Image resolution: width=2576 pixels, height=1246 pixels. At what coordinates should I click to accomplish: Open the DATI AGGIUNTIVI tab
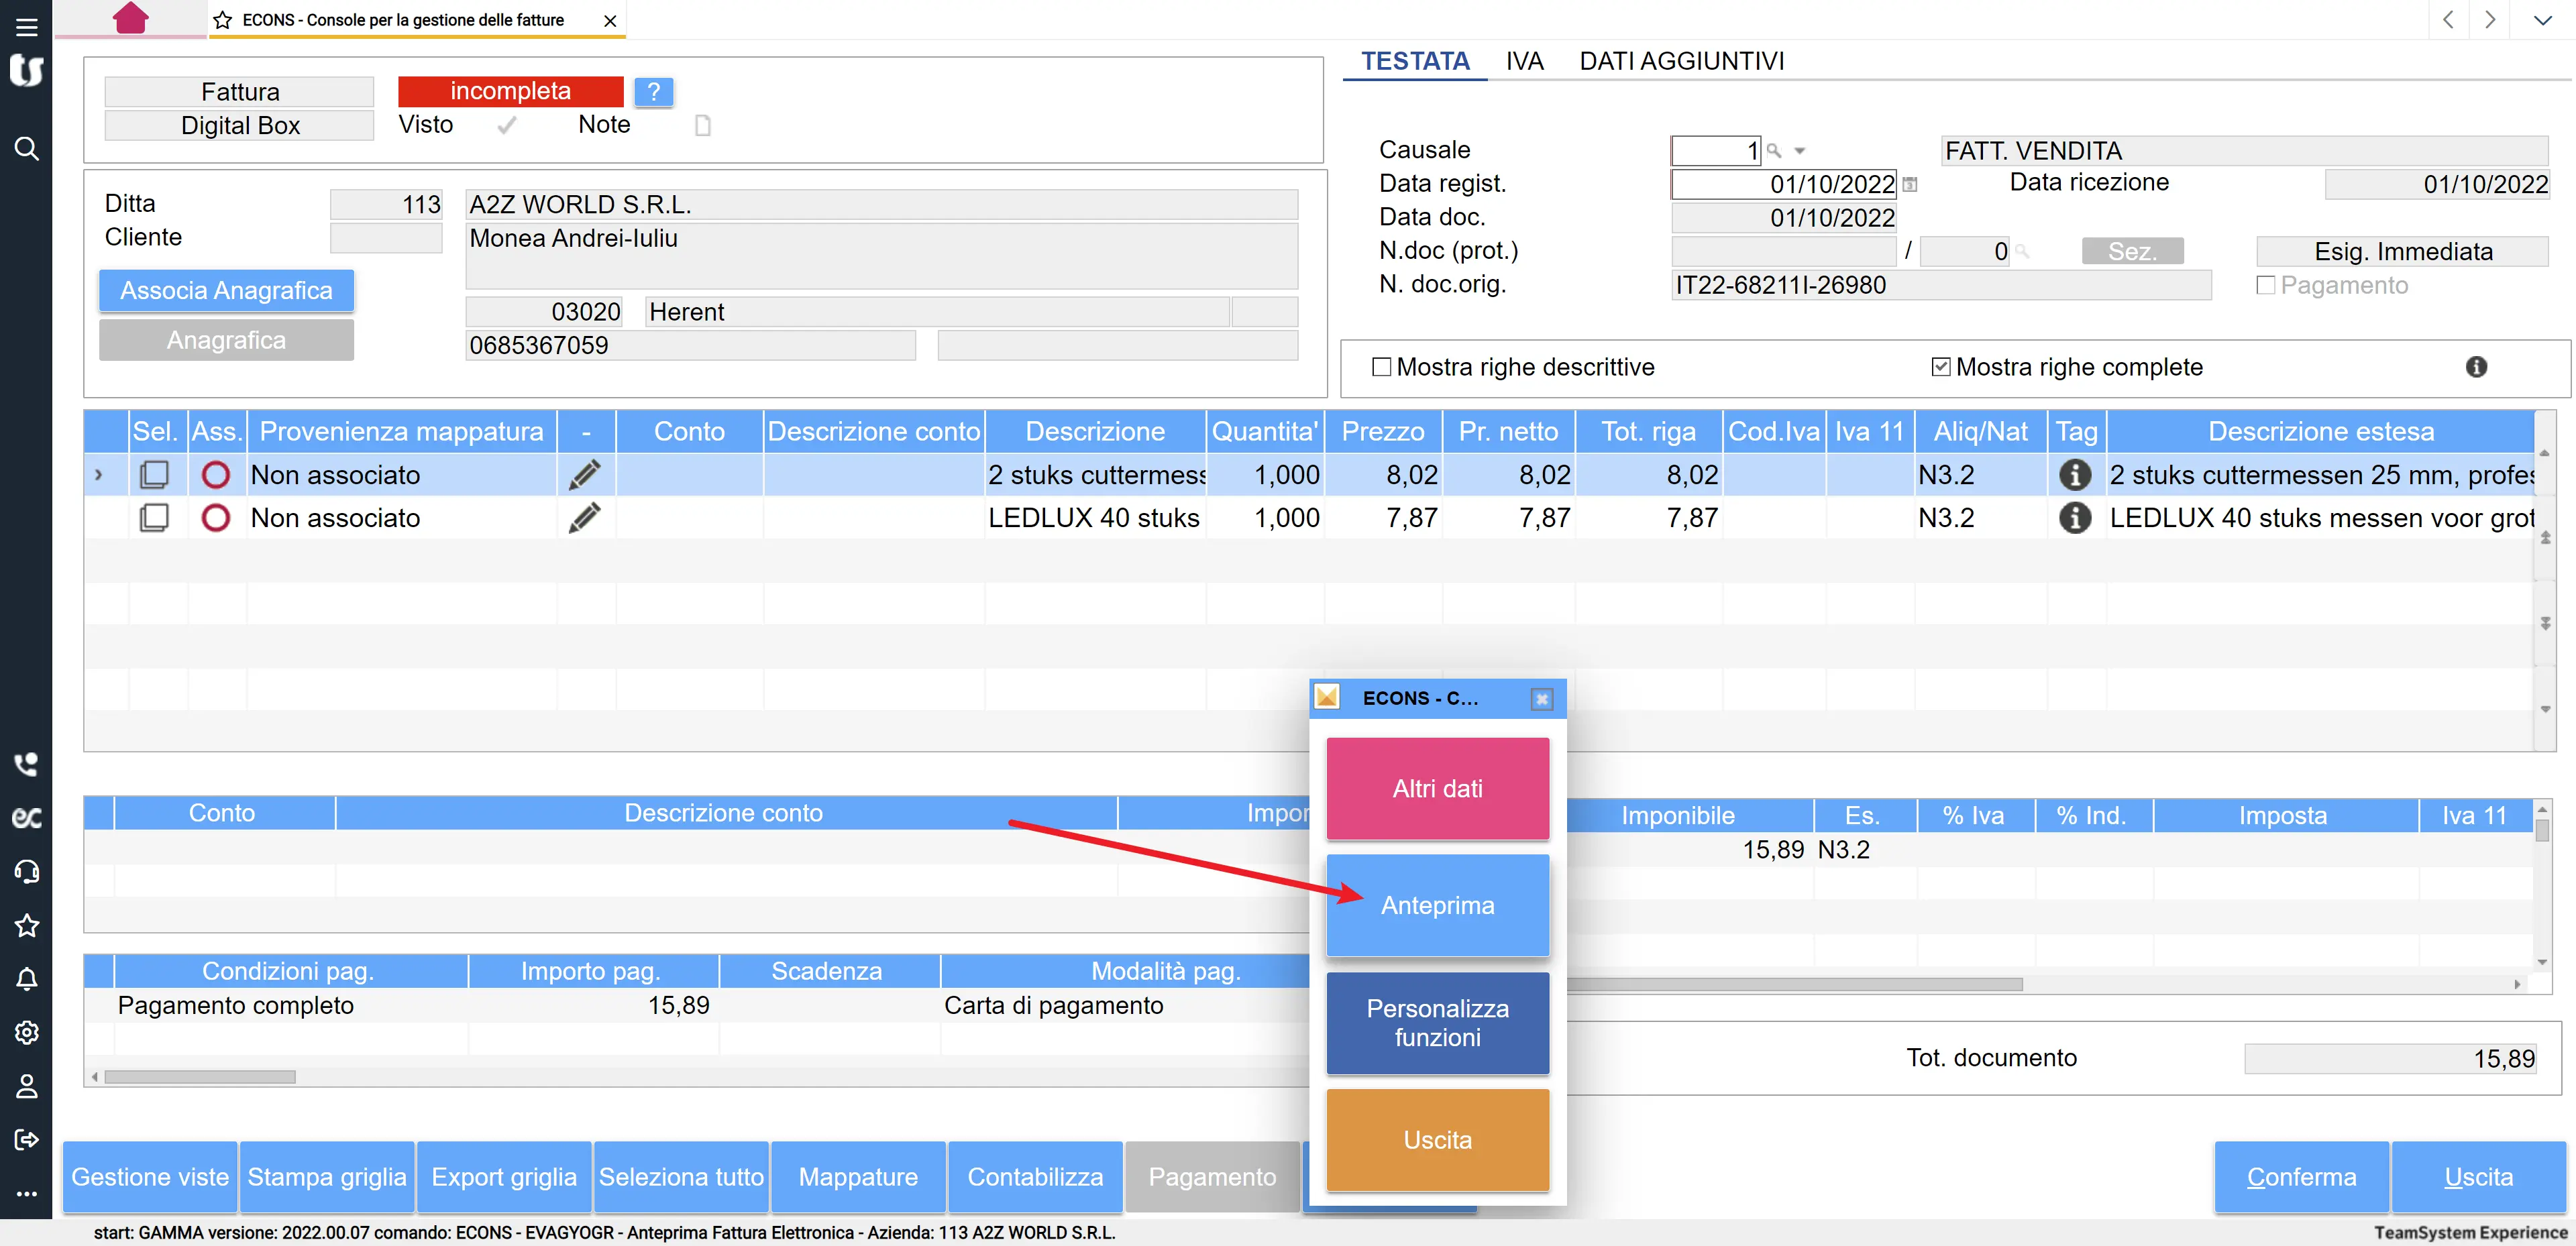tap(1681, 61)
